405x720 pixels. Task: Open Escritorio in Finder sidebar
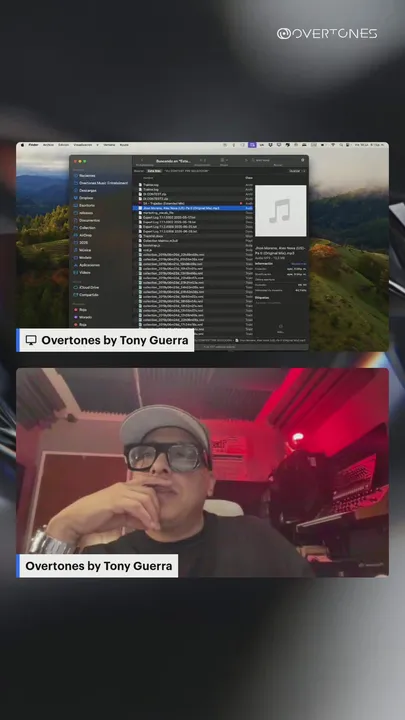coord(84,205)
